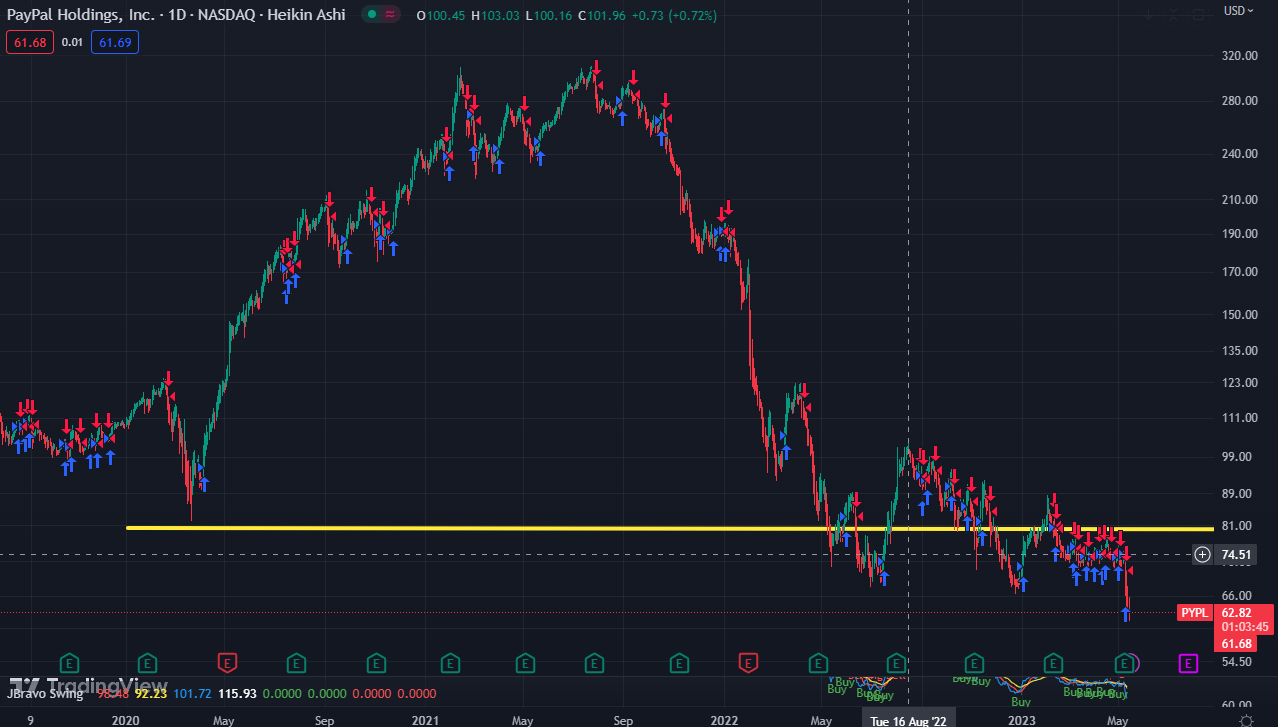The height and width of the screenshot is (727, 1278).
Task: Click the 2023 time axis label
Action: [1021, 720]
